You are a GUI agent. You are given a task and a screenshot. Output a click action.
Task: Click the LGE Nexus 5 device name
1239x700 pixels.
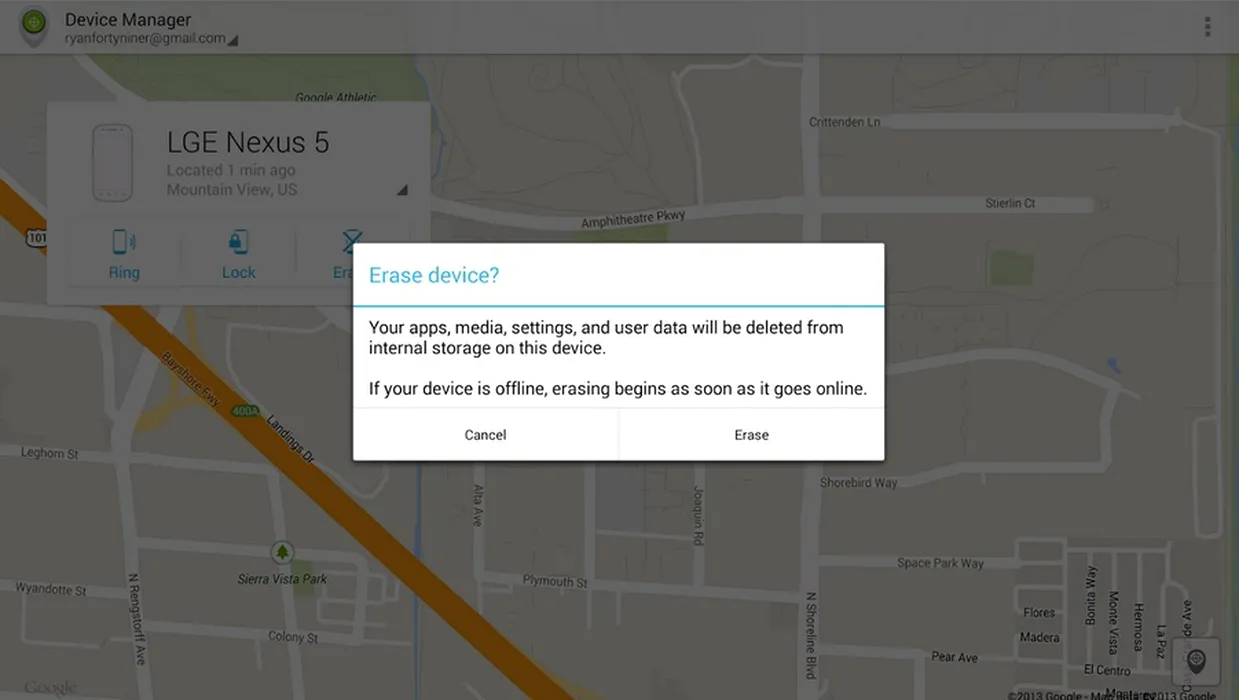click(247, 142)
